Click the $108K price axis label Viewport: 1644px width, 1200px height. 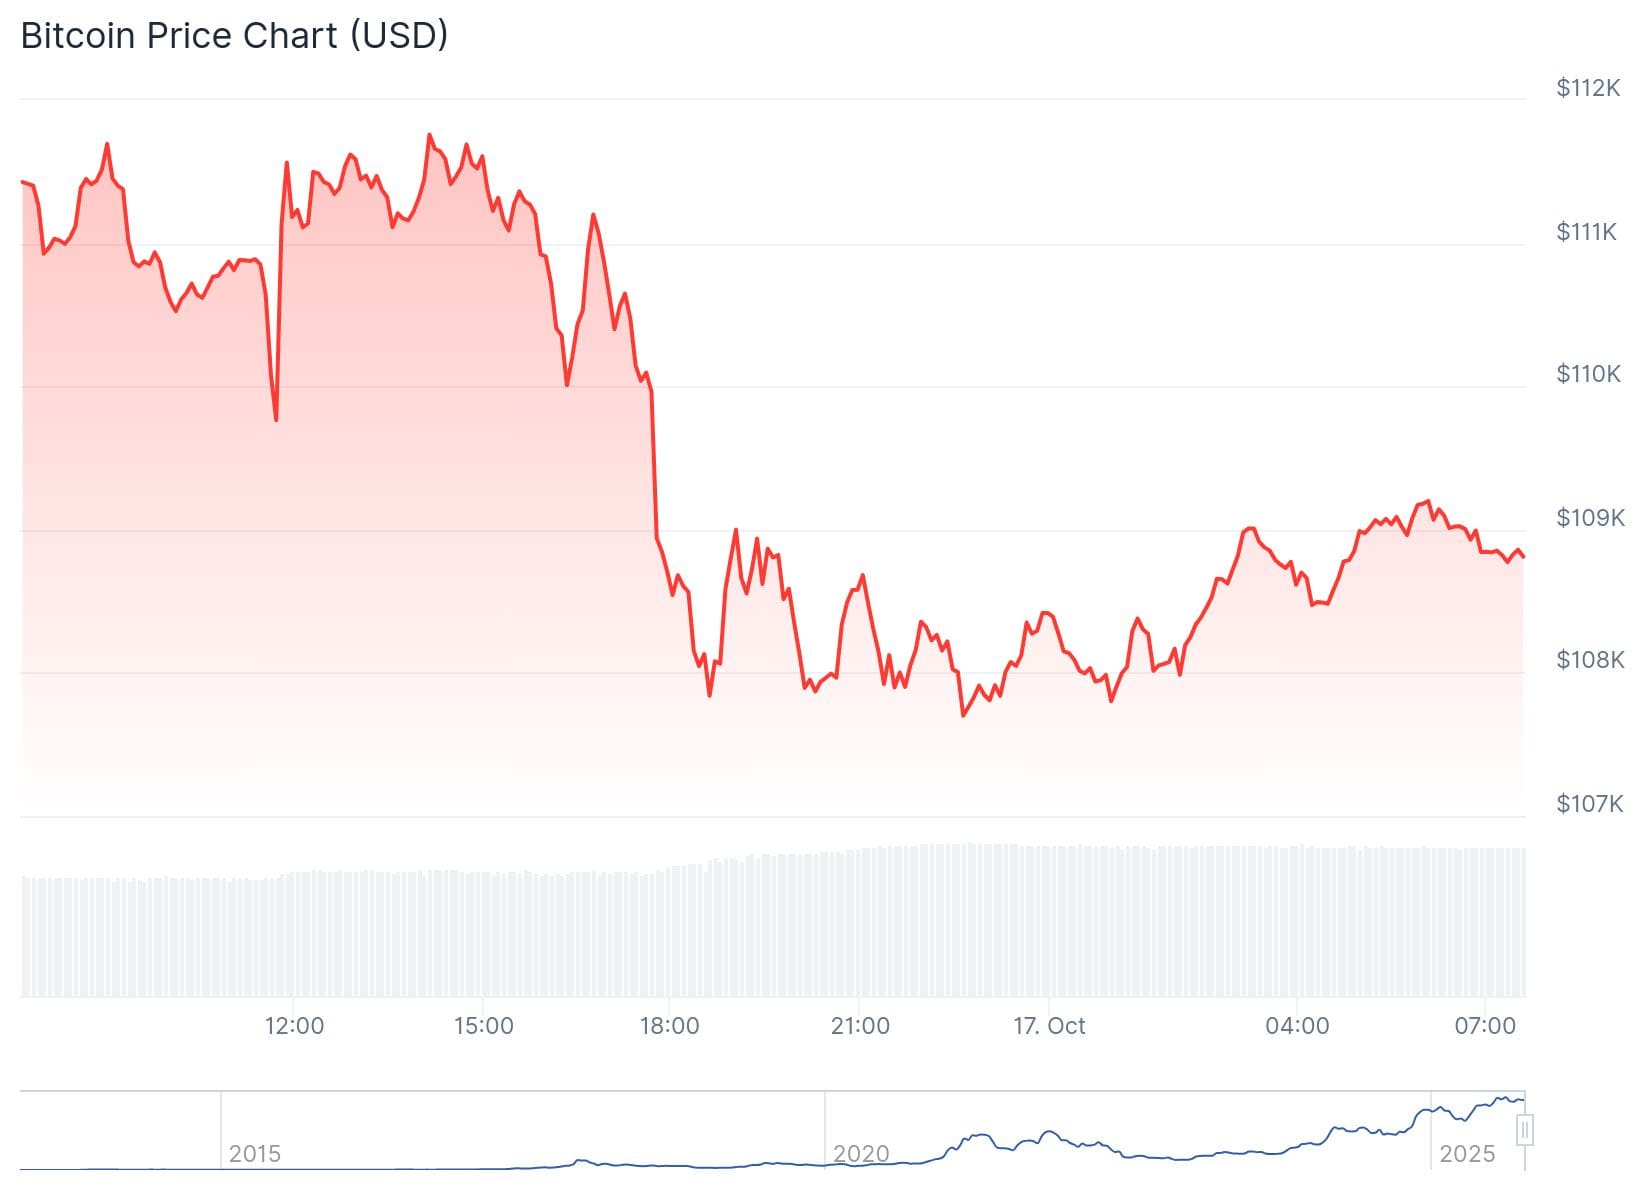[x=1590, y=660]
